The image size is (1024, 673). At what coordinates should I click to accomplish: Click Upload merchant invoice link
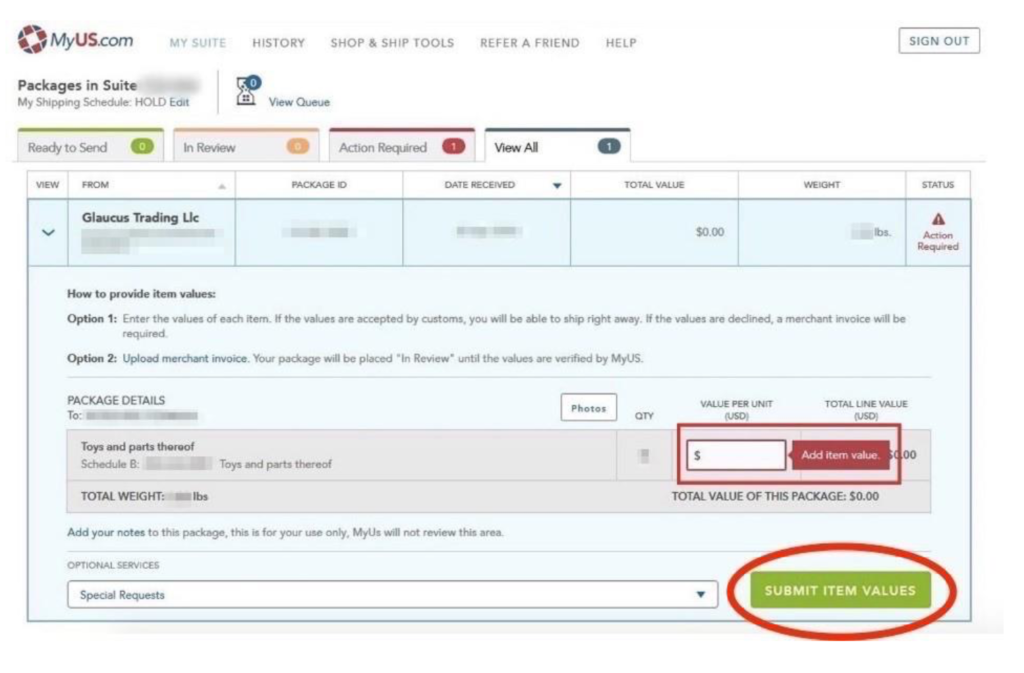click(x=185, y=358)
